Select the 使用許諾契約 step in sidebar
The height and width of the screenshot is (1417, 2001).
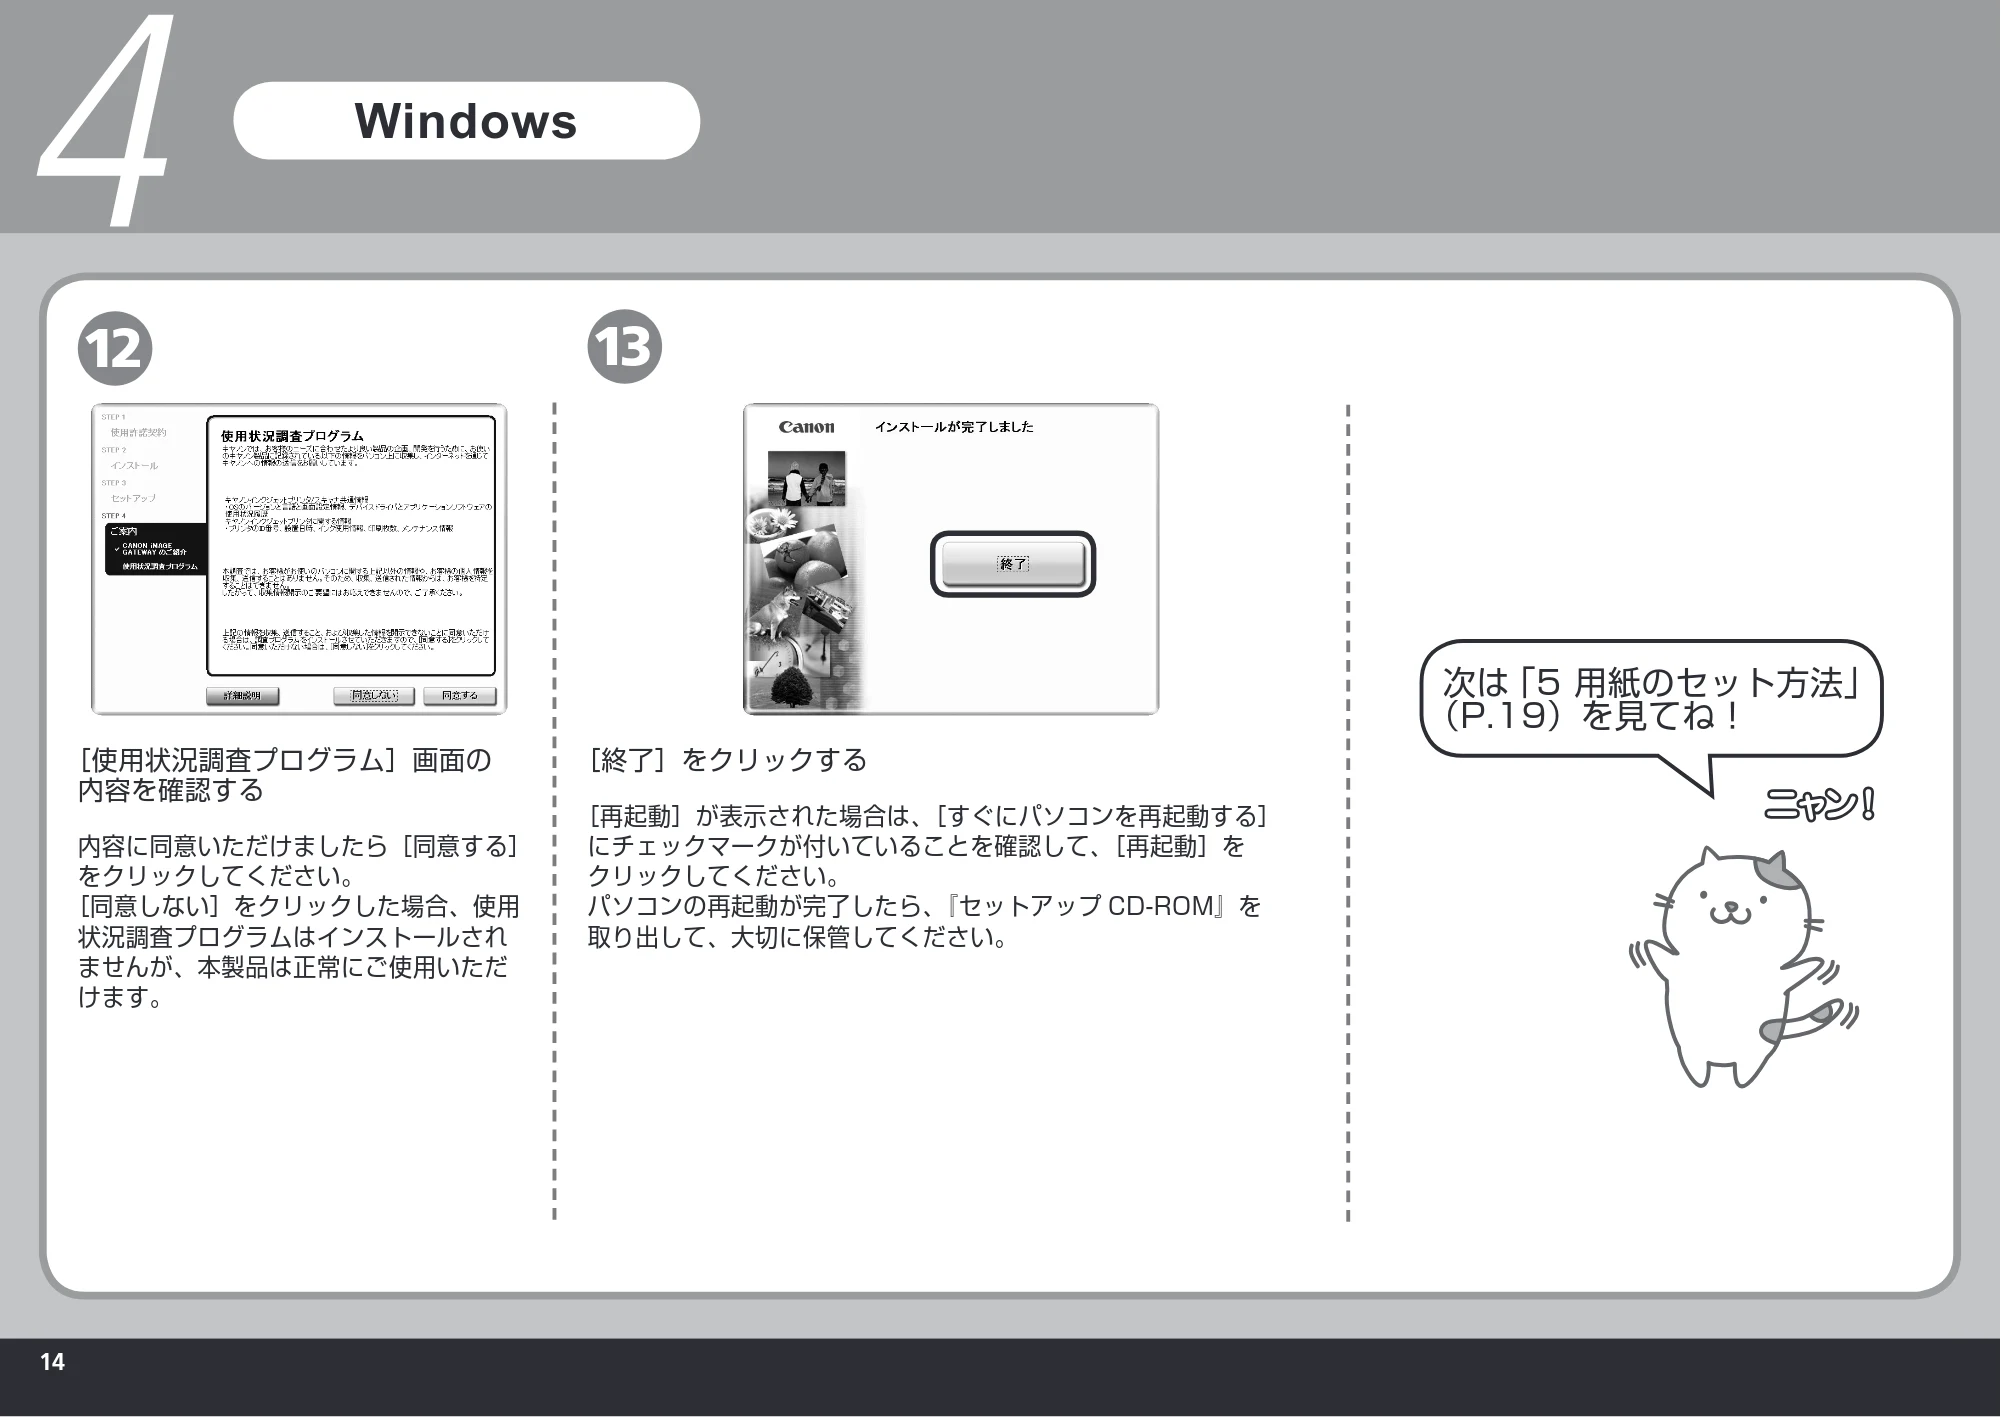tap(138, 433)
